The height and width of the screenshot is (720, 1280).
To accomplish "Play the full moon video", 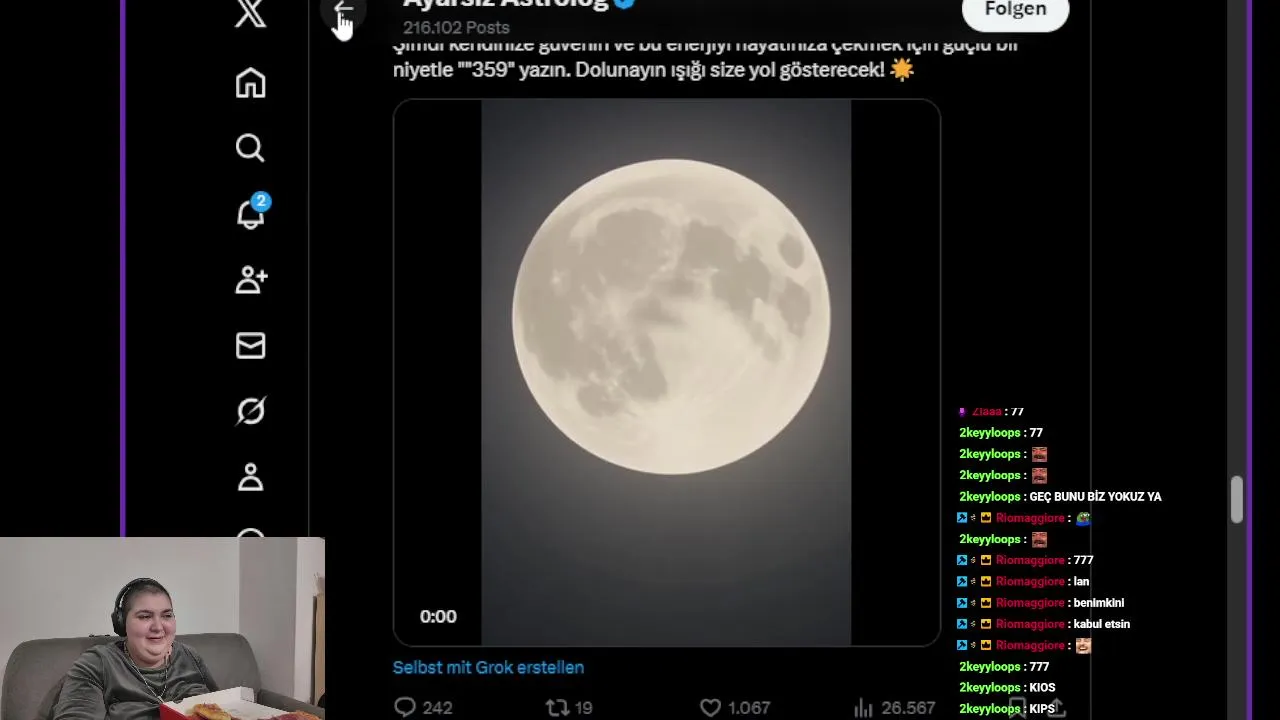I will [666, 372].
